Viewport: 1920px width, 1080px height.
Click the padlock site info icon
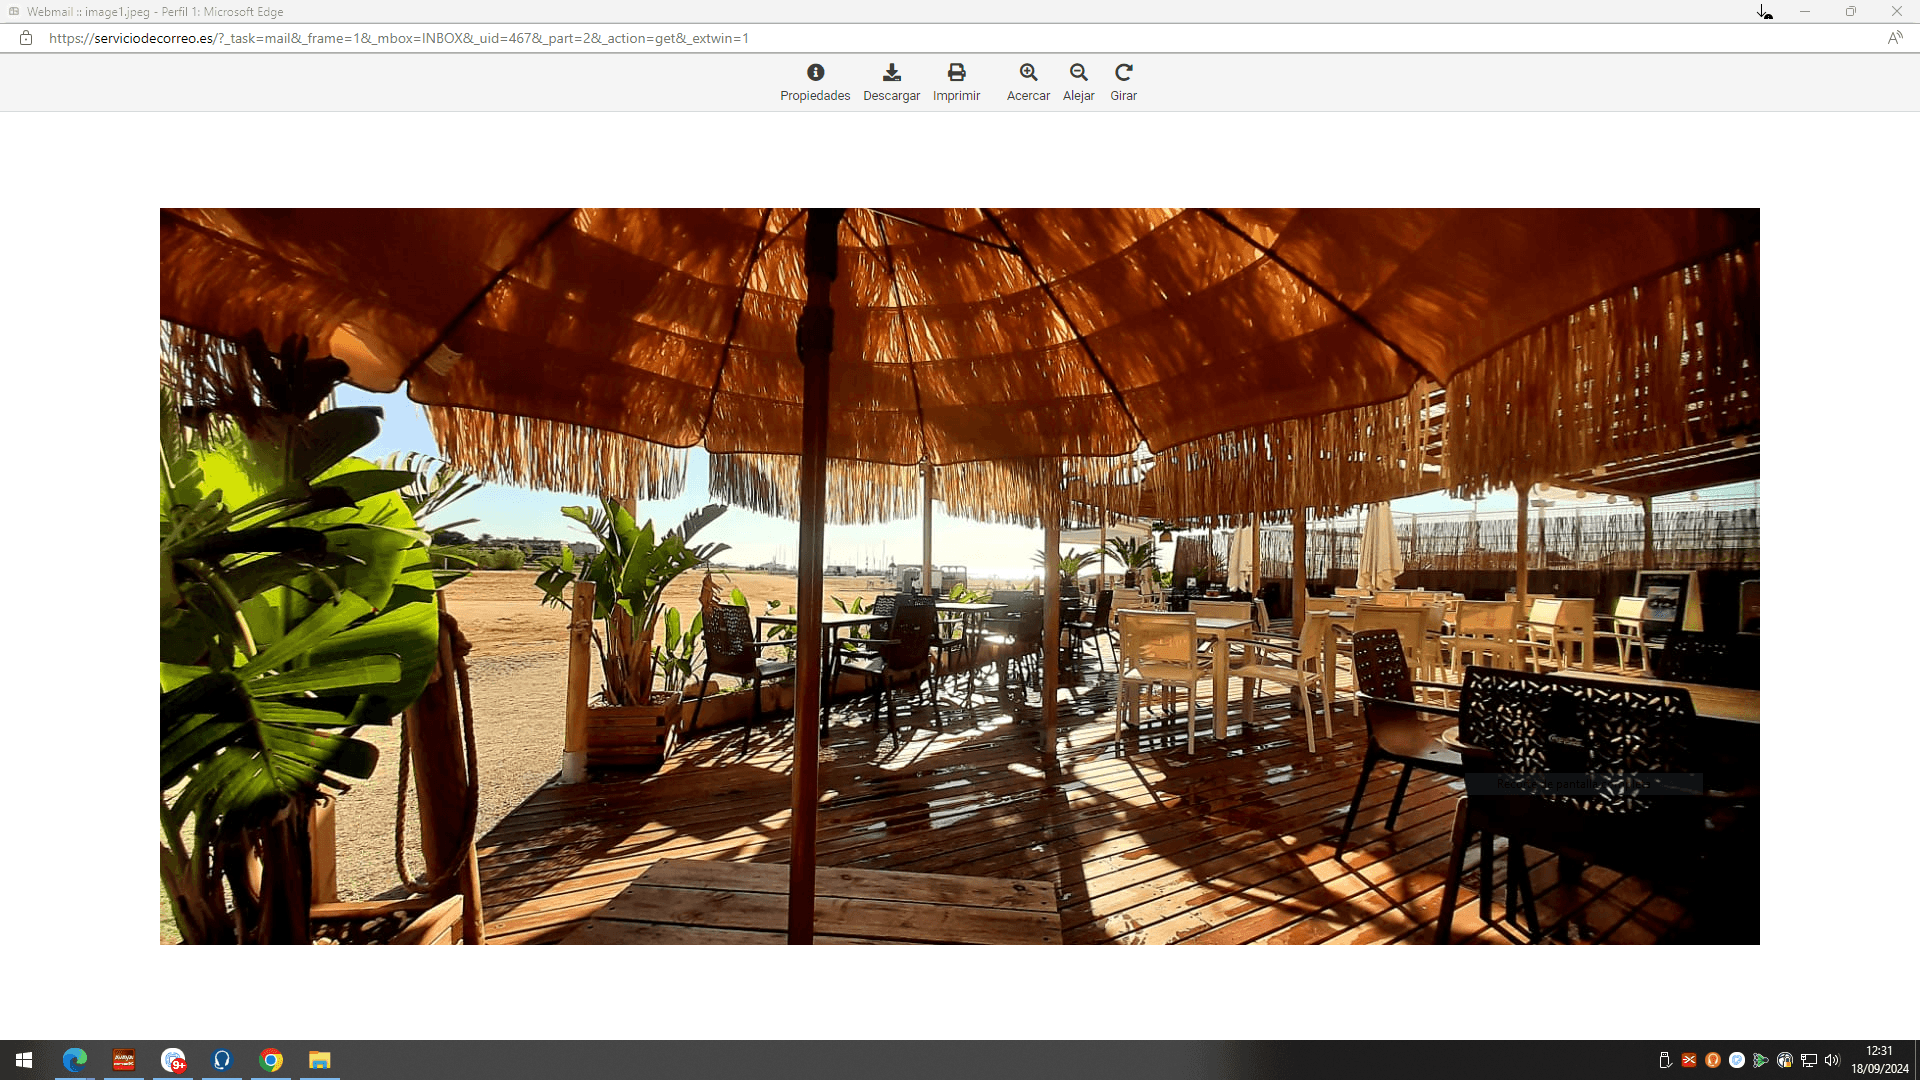[26, 38]
